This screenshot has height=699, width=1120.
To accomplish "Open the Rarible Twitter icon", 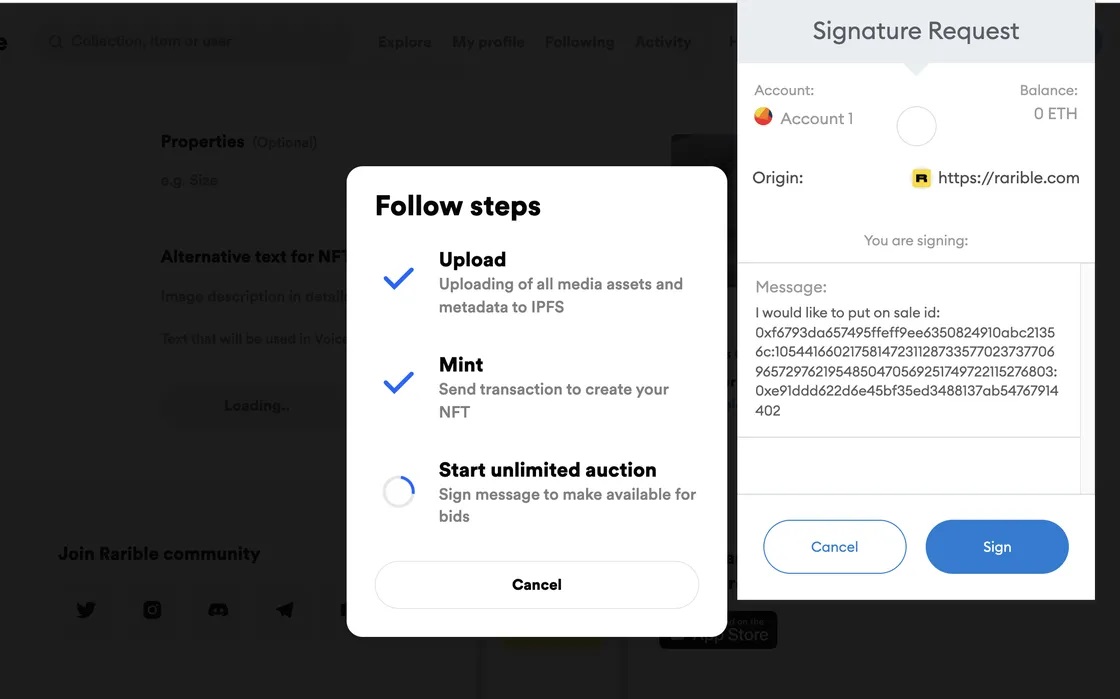I will [x=86, y=609].
